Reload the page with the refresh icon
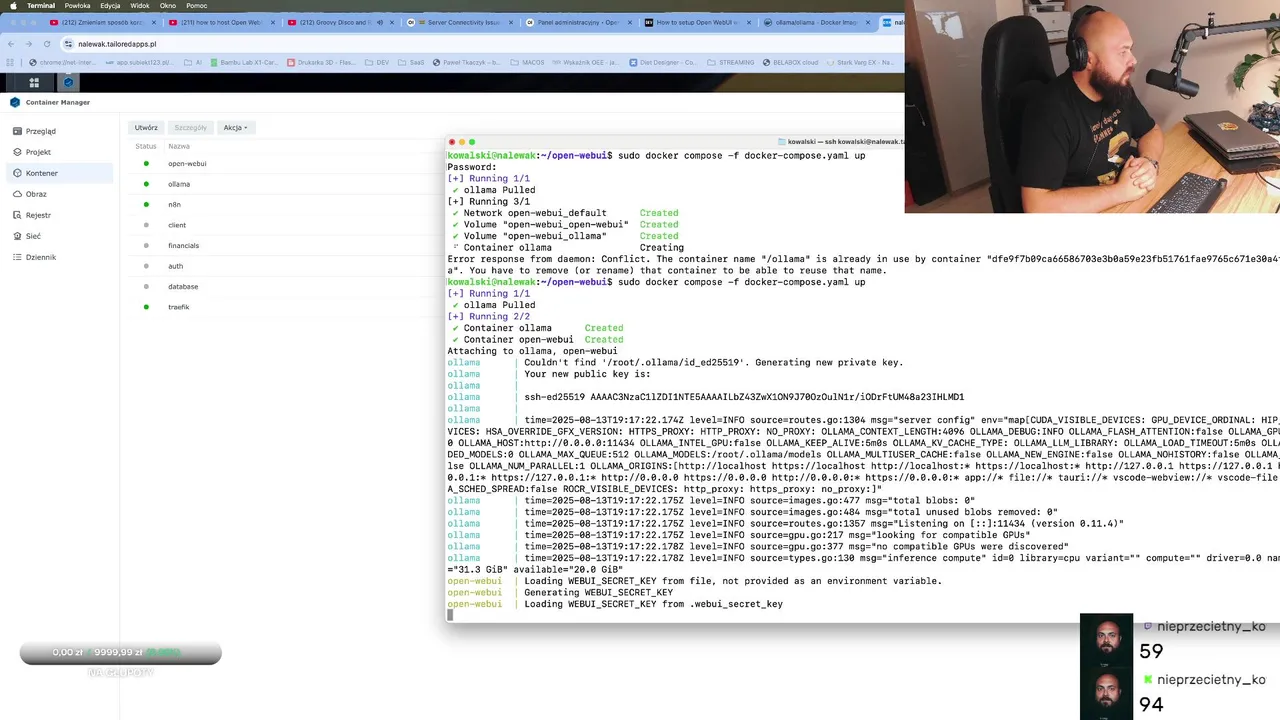Screen dimensions: 1280x720 click(49, 44)
